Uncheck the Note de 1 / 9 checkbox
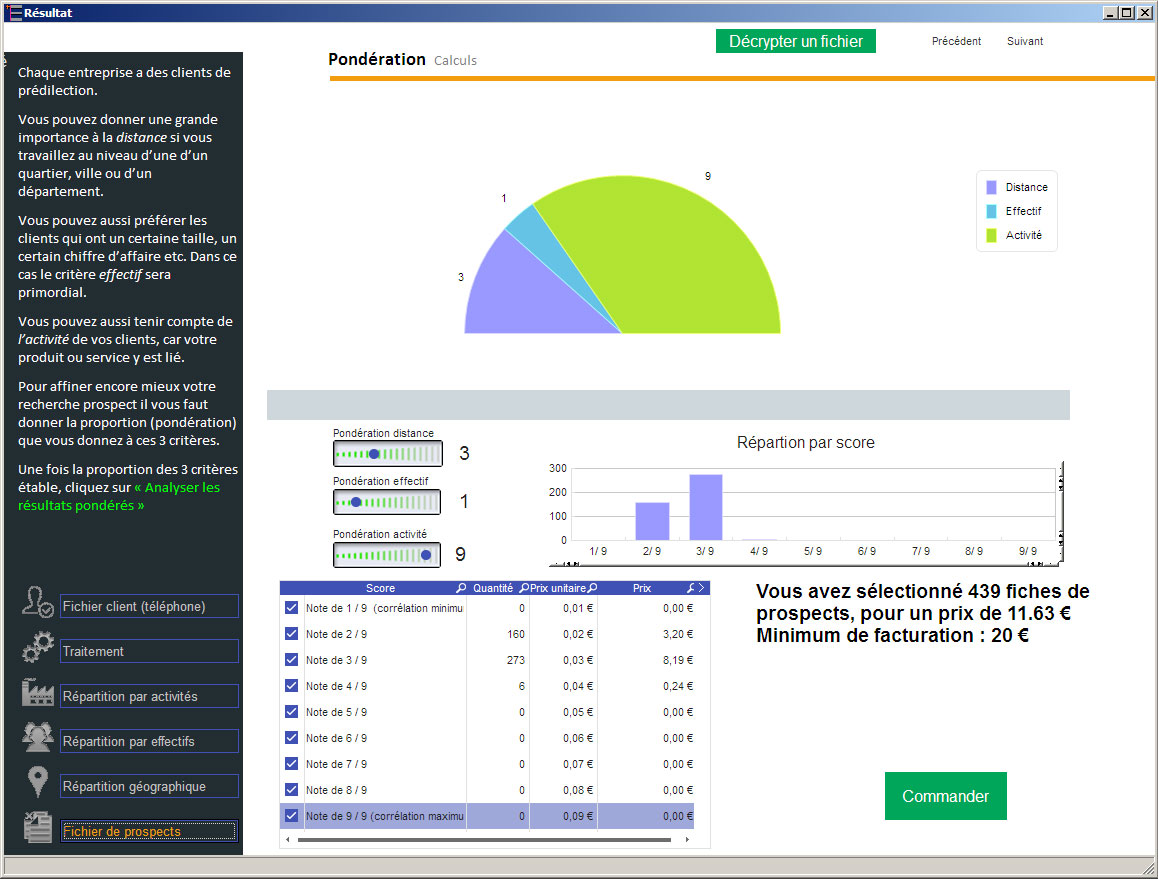The height and width of the screenshot is (879, 1158). 291,608
